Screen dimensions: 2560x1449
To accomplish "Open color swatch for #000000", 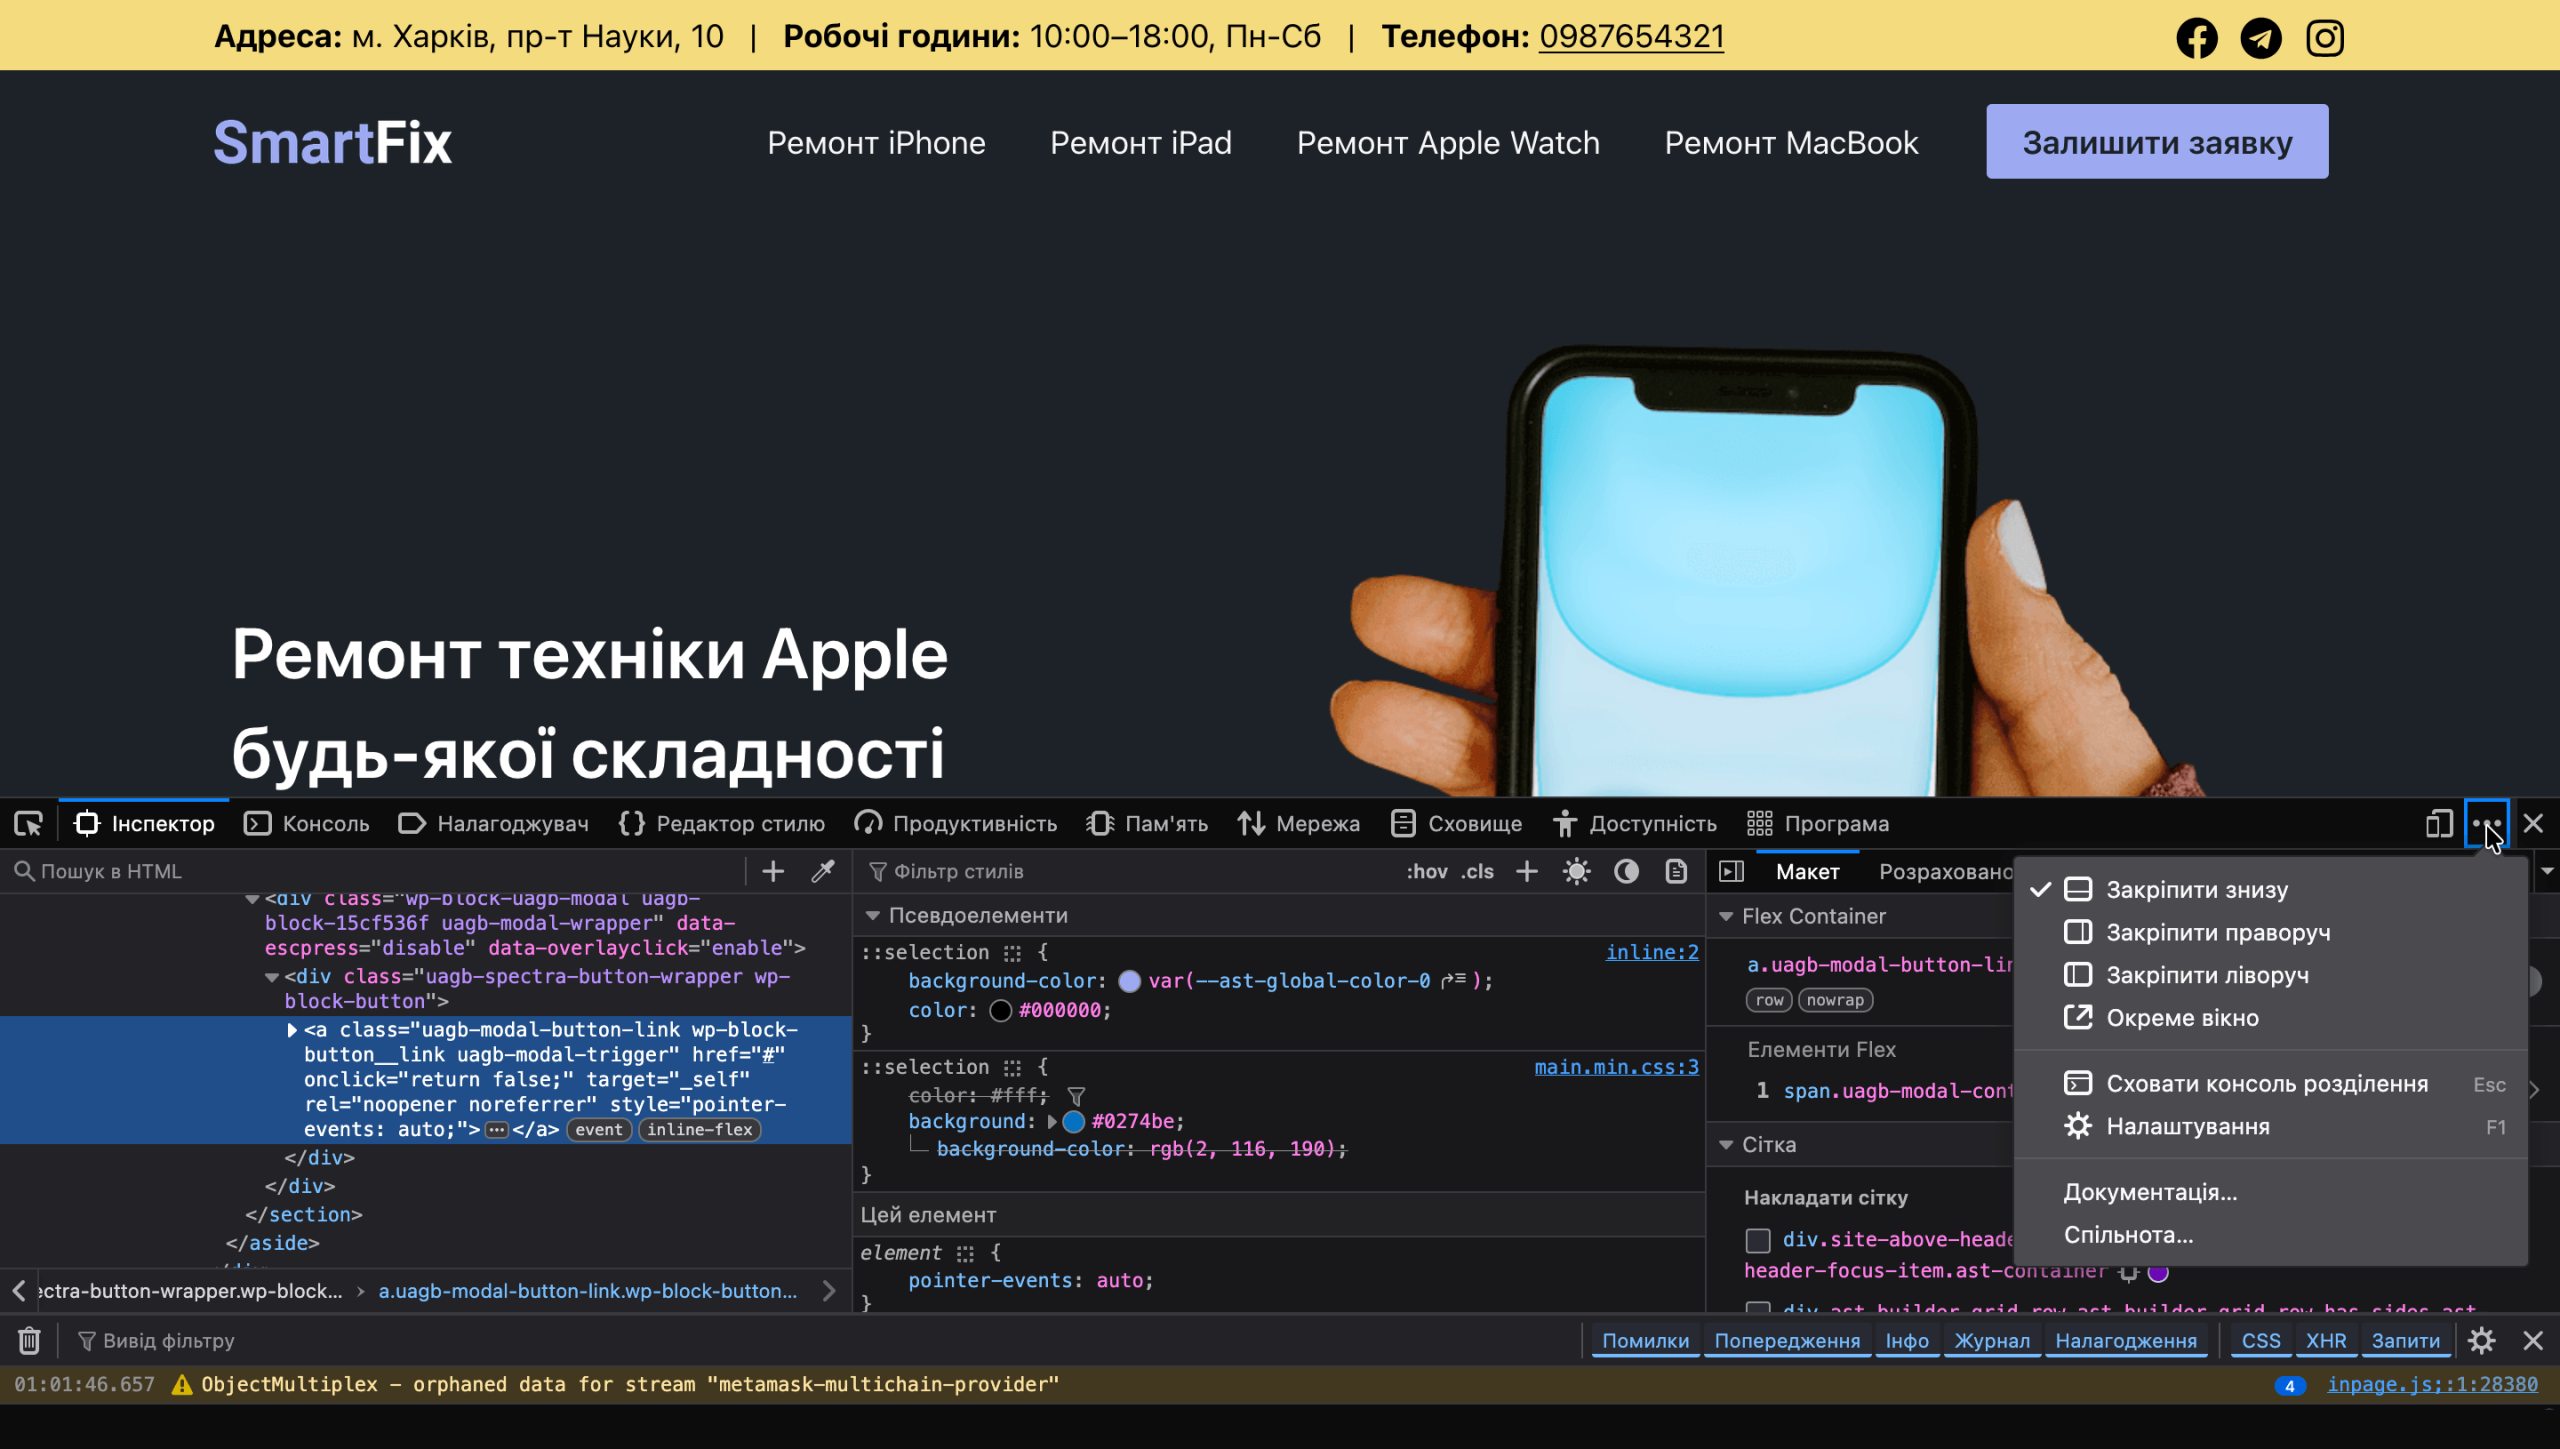I will [x=1000, y=1011].
